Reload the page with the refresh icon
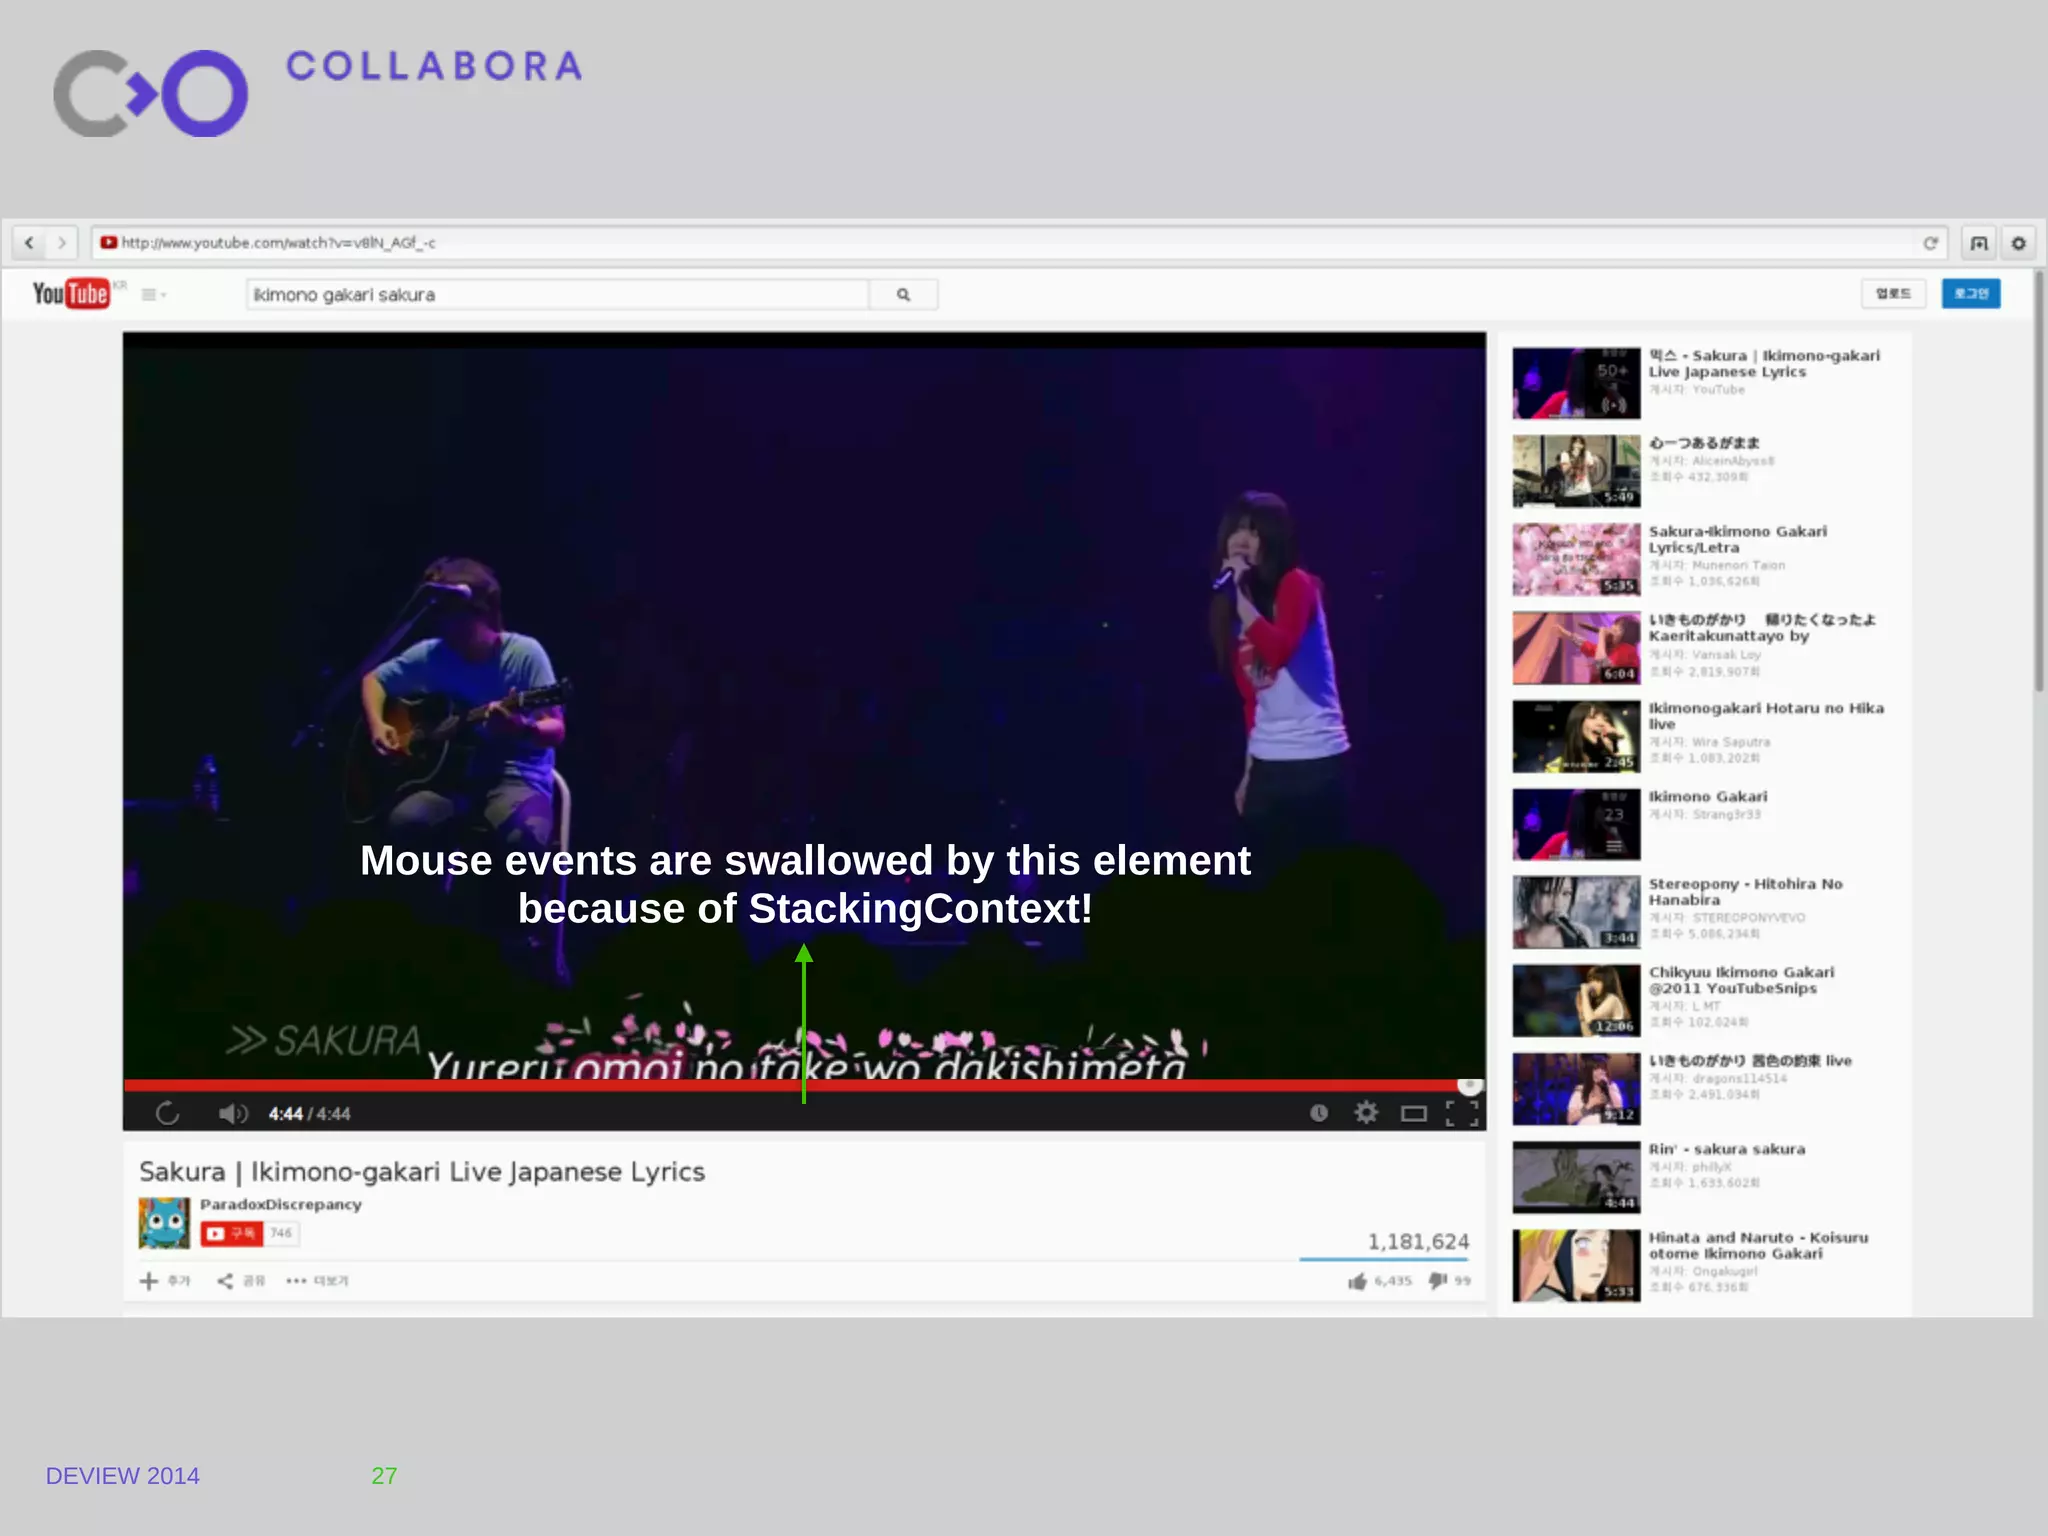This screenshot has height=1536, width=2048. click(1930, 243)
